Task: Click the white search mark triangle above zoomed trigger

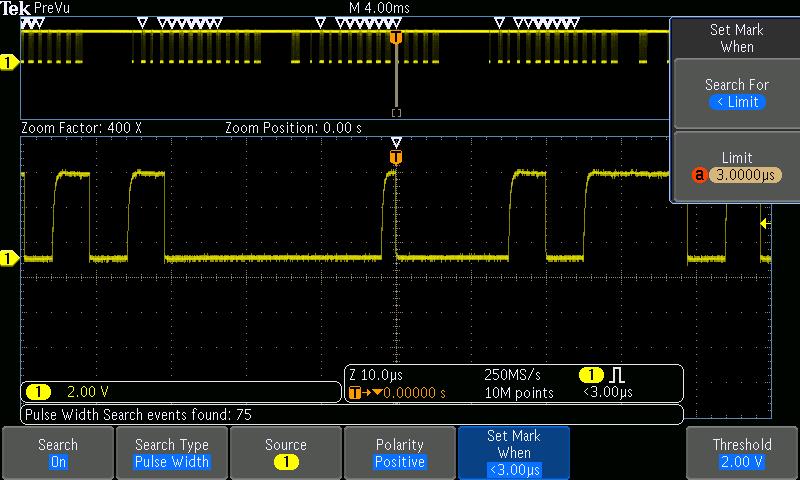Action: coord(396,142)
